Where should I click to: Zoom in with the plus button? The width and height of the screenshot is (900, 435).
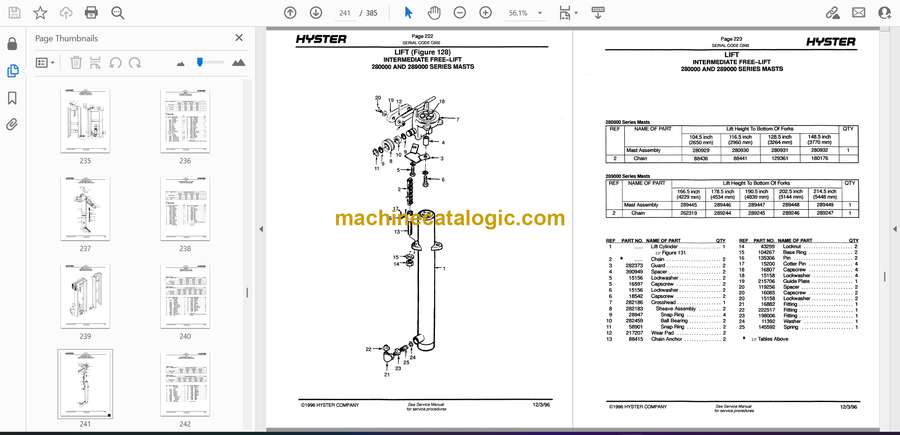pos(486,13)
